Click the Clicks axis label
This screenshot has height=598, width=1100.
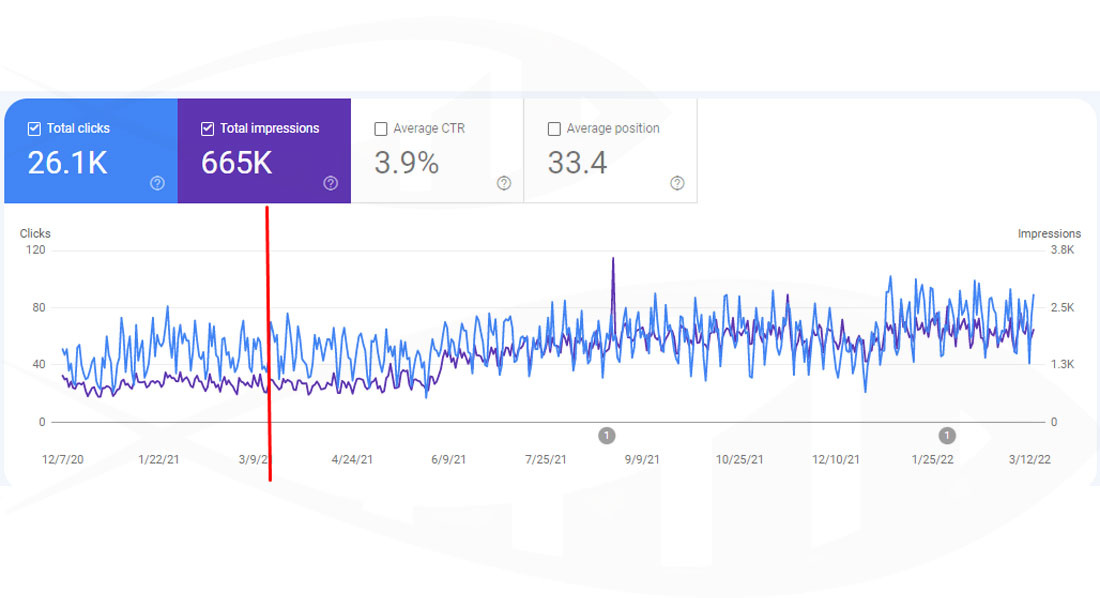(x=35, y=233)
